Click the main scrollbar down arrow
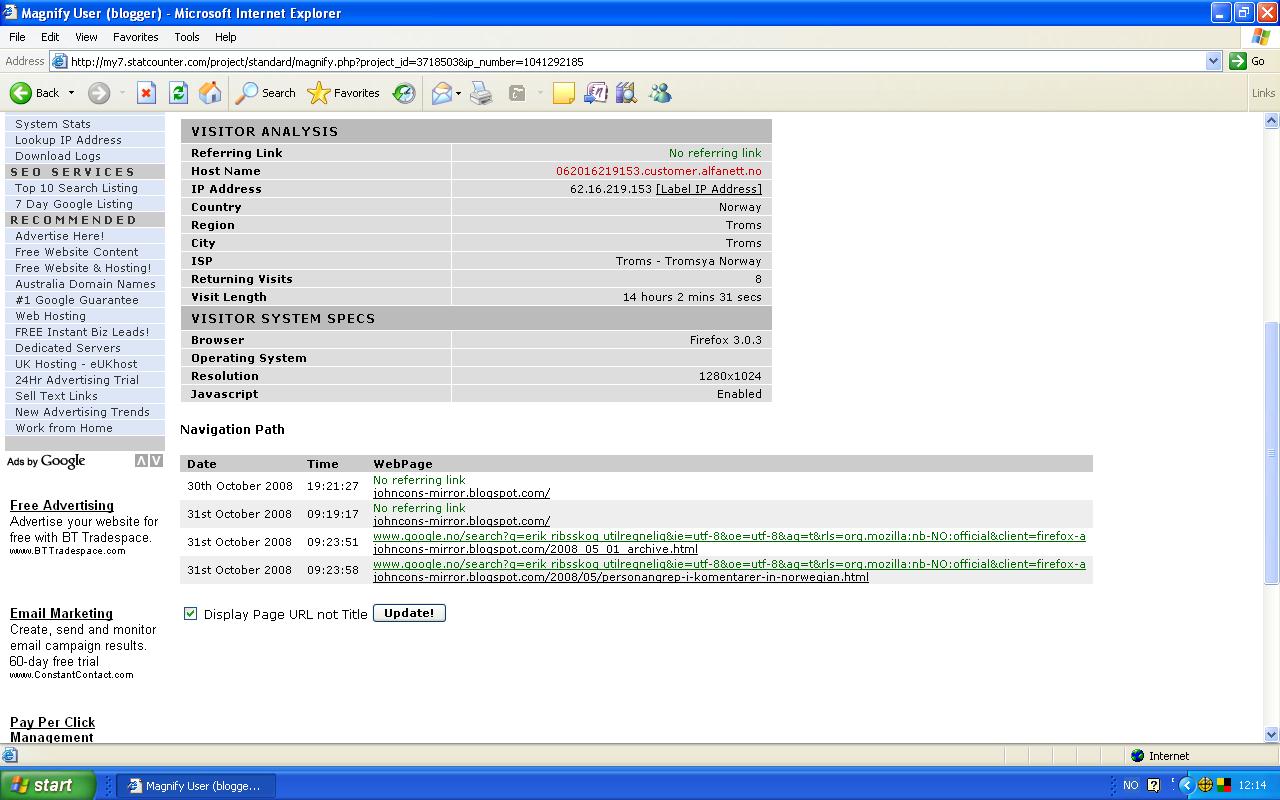 1272,734
